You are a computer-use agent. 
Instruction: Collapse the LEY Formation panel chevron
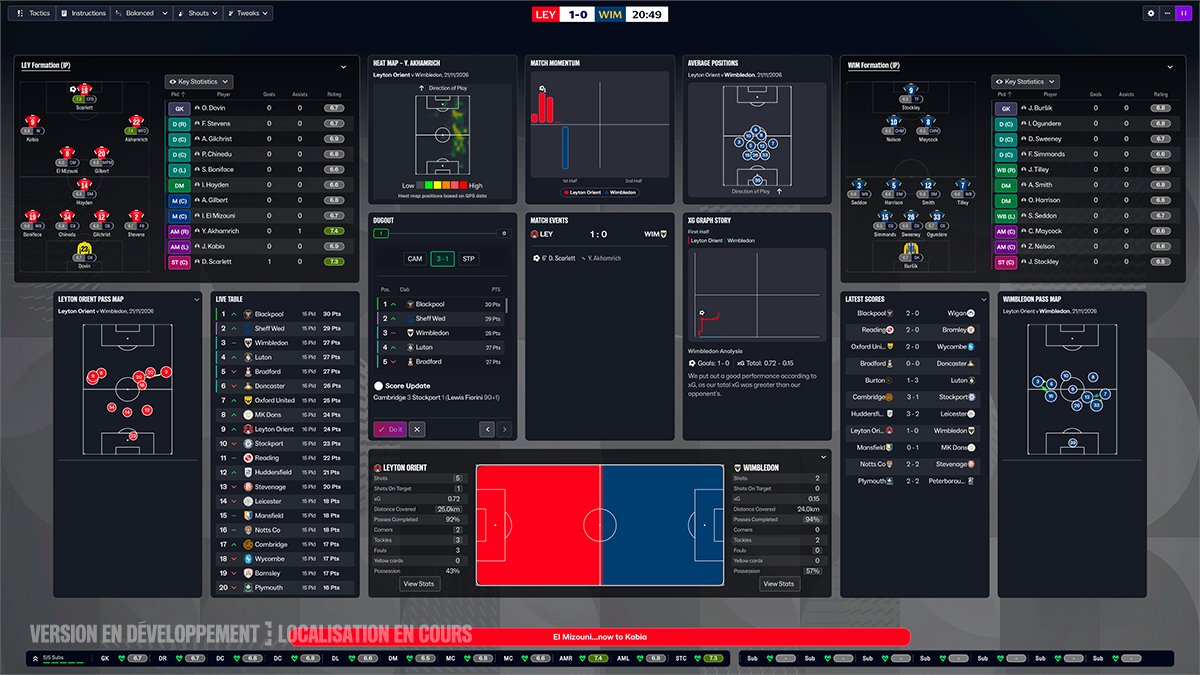pos(343,66)
